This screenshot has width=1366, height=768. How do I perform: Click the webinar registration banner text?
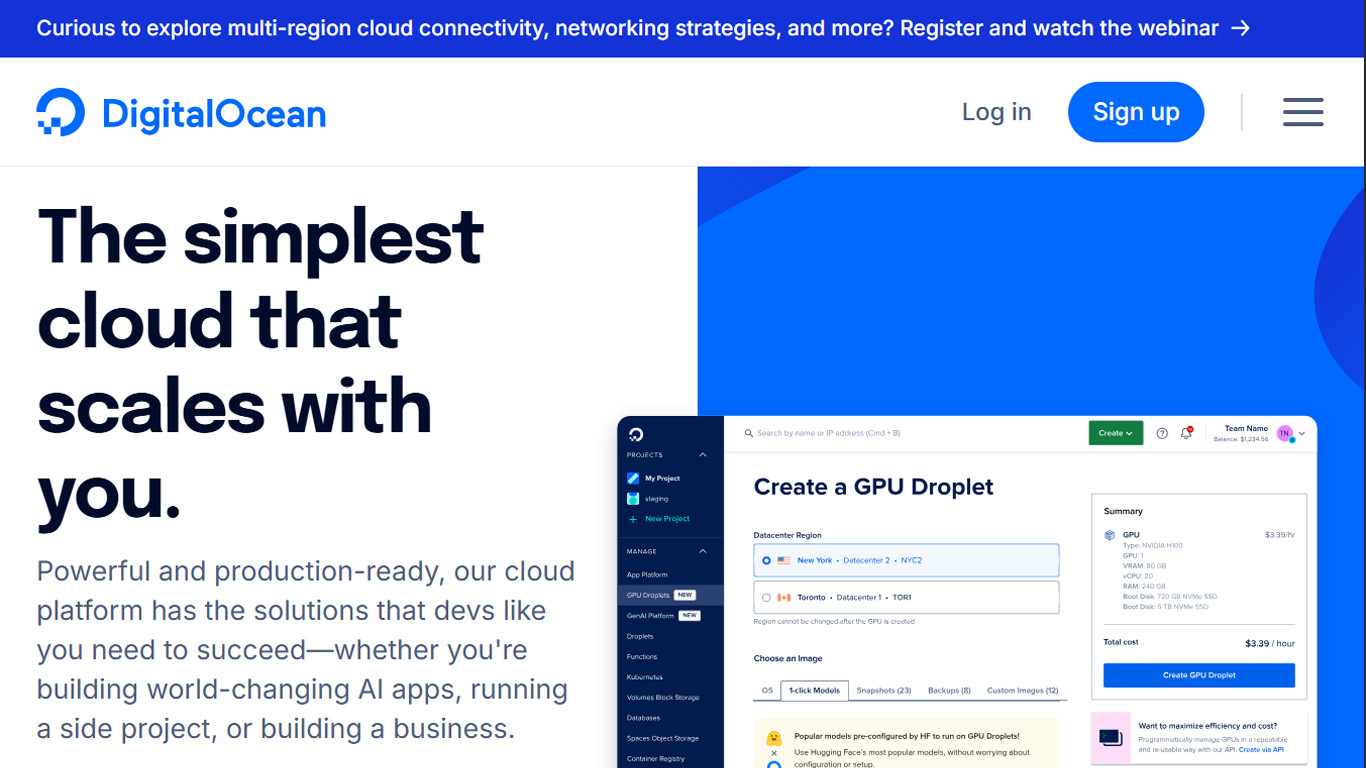[x=628, y=28]
